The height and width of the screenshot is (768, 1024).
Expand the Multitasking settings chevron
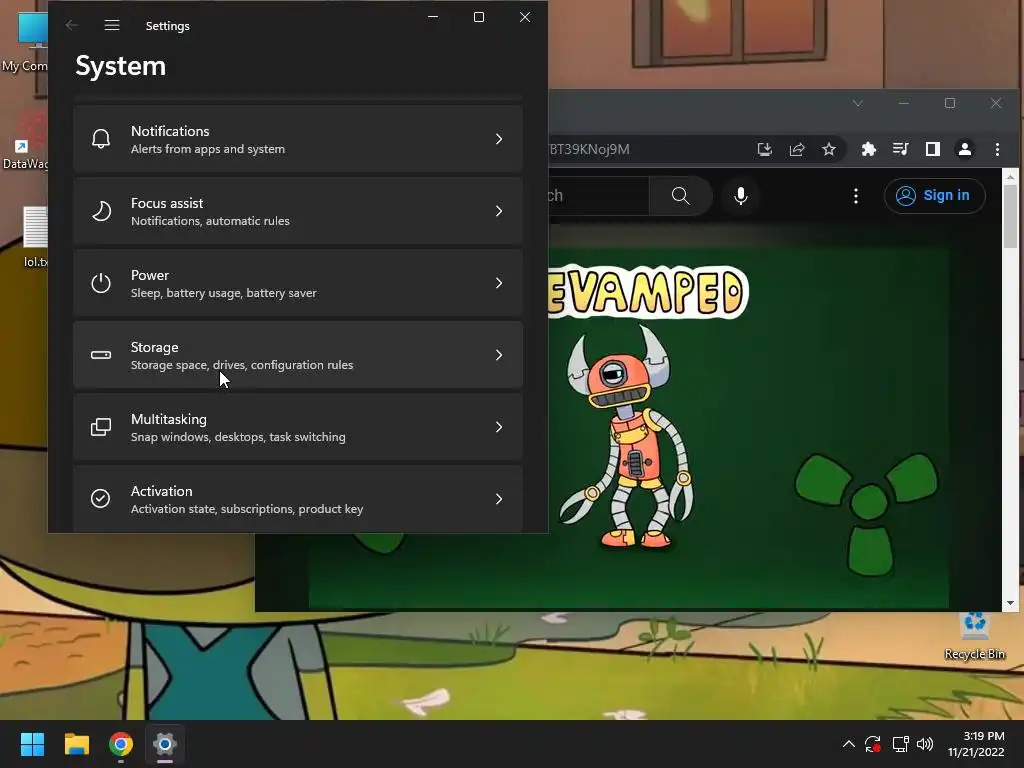tap(499, 427)
